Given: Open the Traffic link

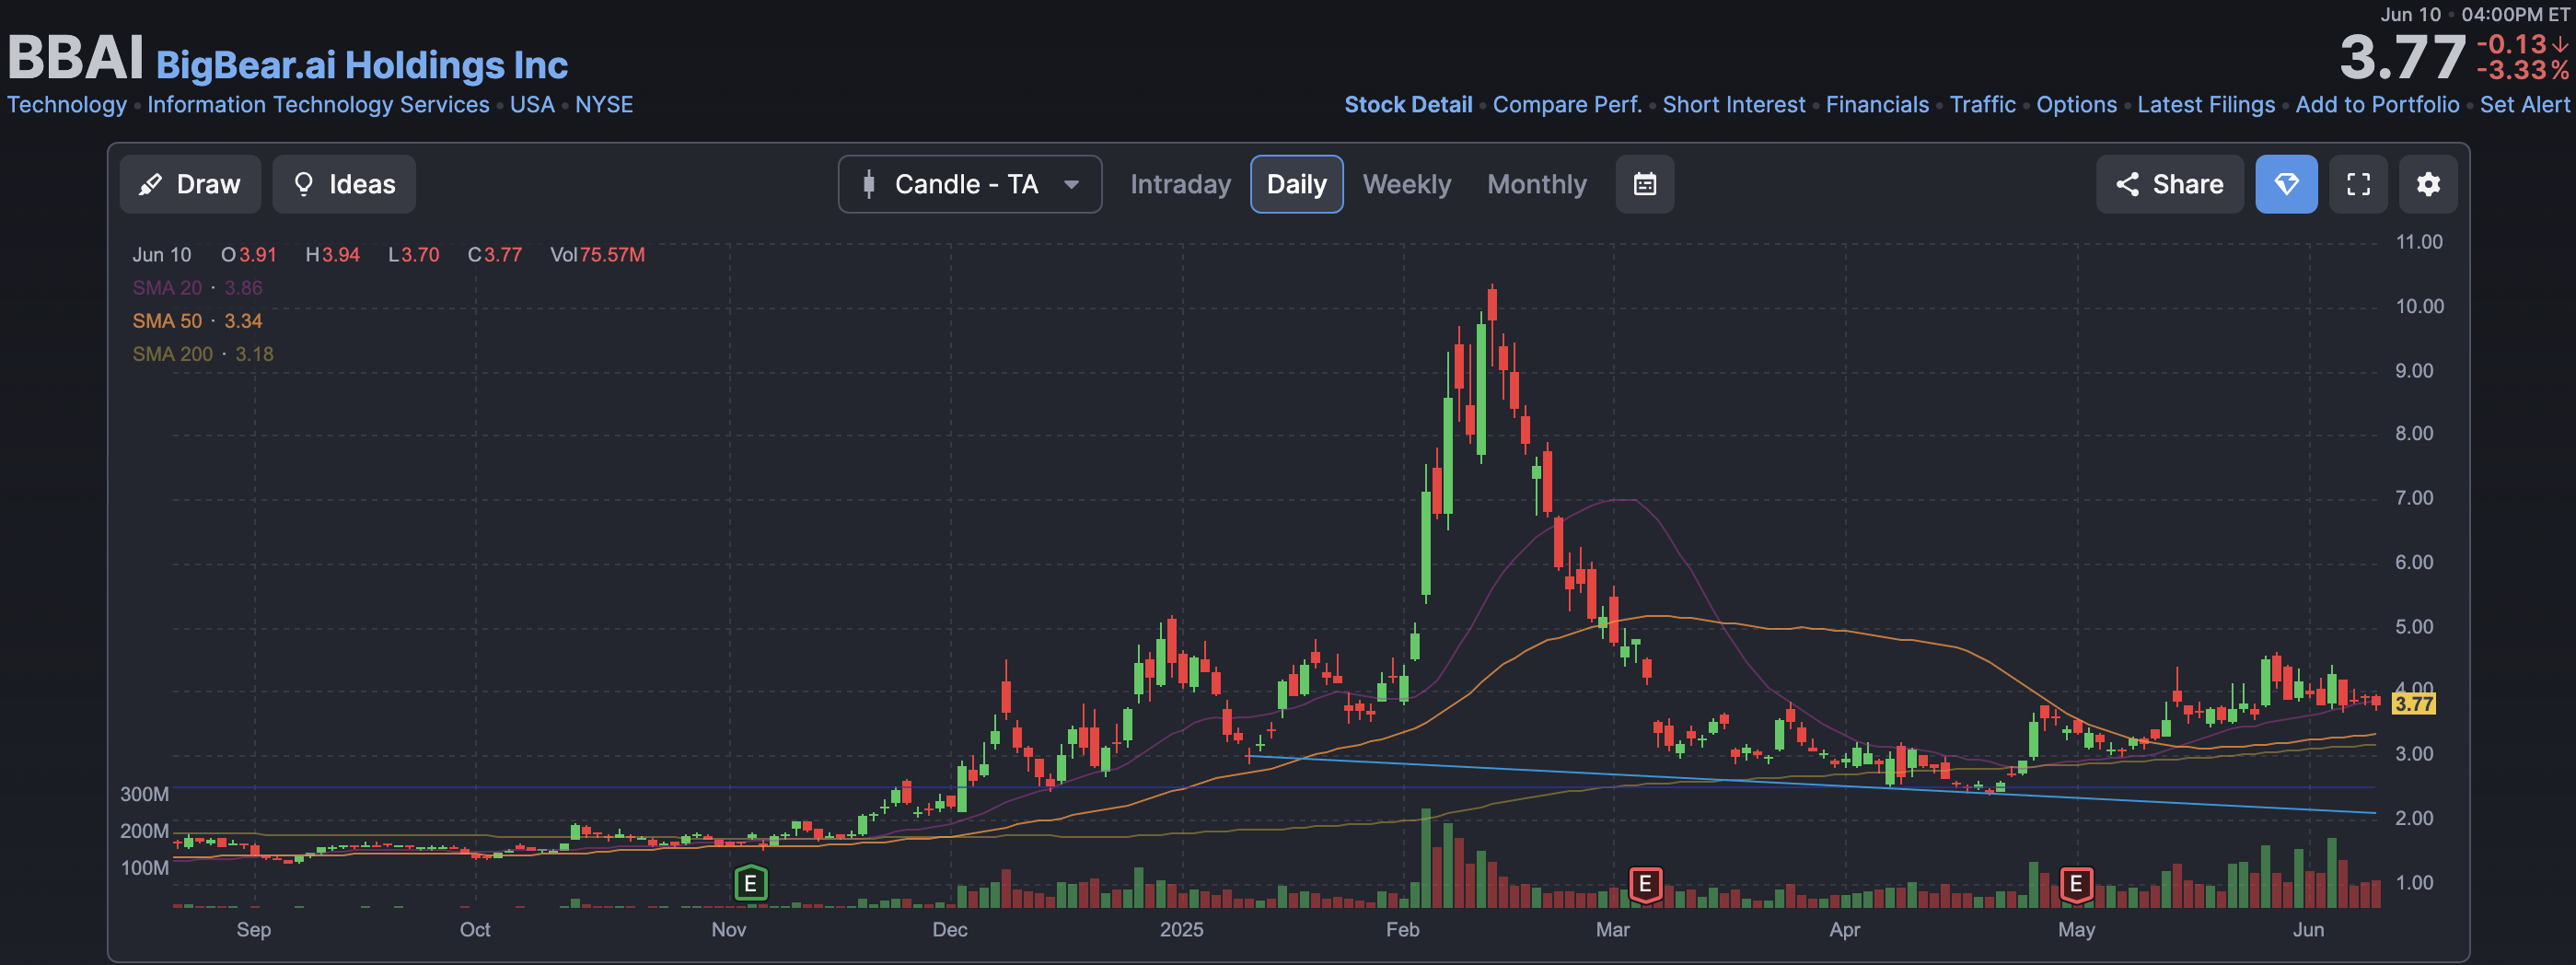Looking at the screenshot, I should (1982, 105).
